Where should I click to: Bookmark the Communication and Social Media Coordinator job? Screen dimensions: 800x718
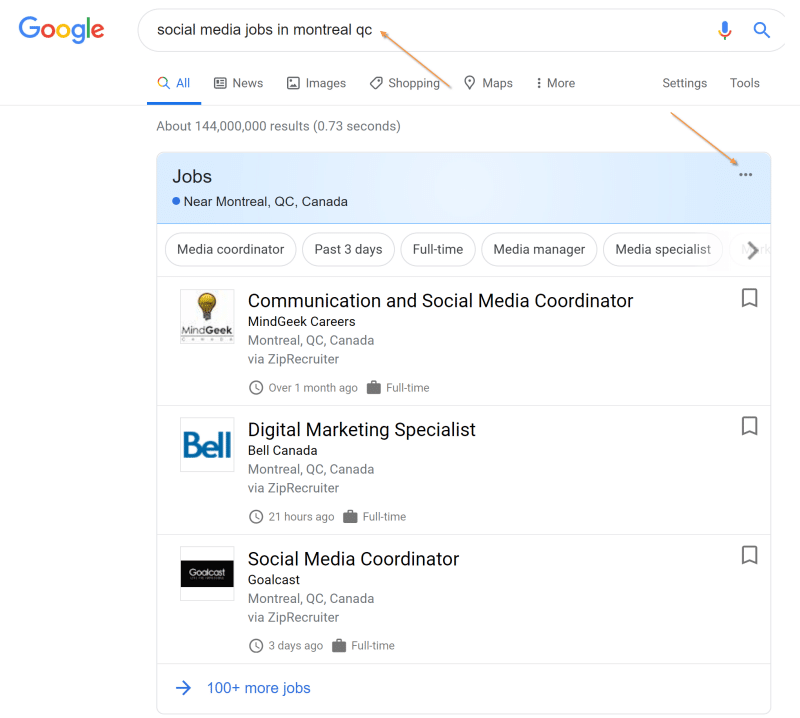pyautogui.click(x=749, y=298)
